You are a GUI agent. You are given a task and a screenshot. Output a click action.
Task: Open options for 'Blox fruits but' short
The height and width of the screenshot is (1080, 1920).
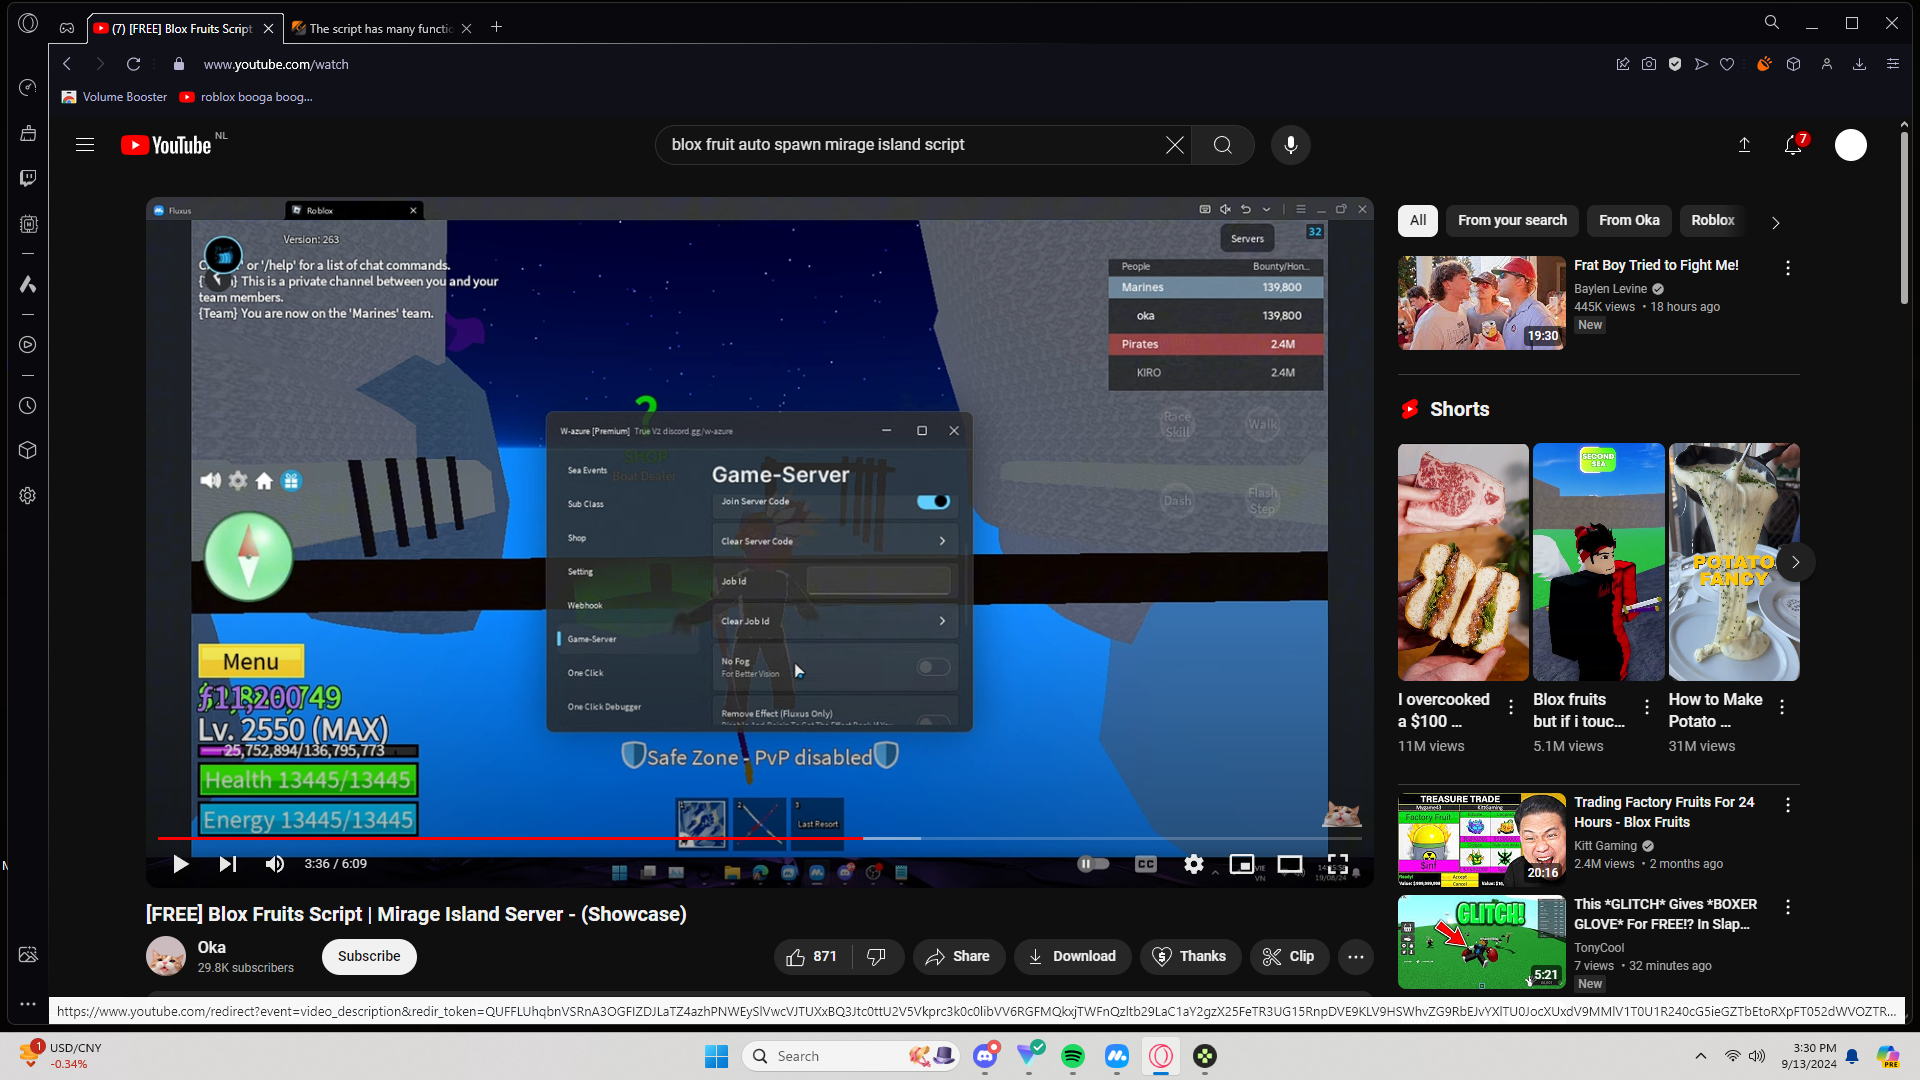click(1647, 707)
